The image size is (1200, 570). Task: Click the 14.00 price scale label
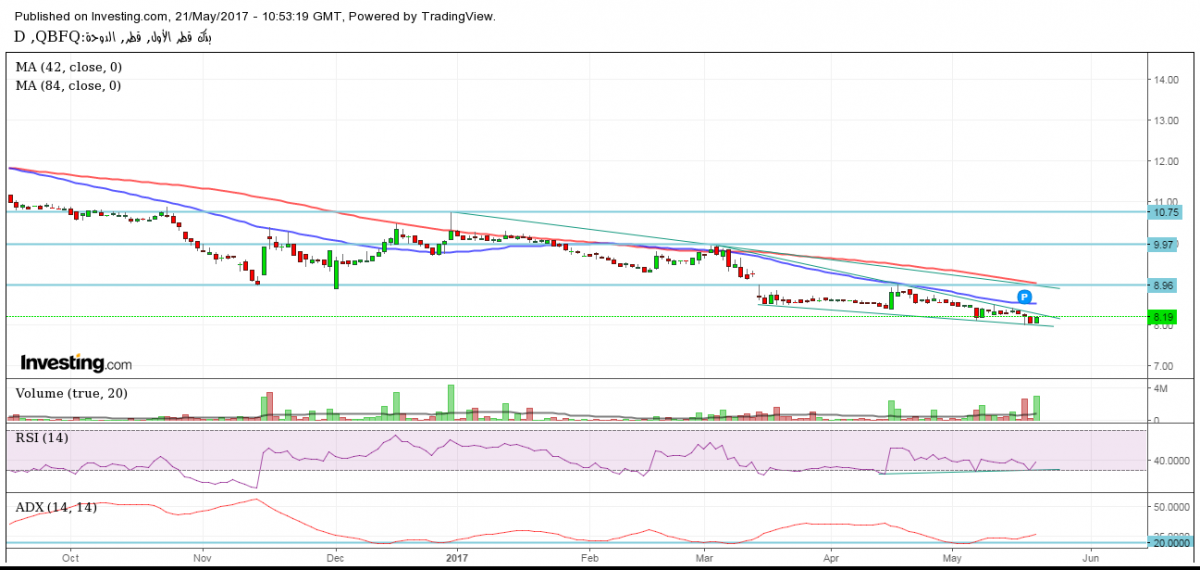1166,79
